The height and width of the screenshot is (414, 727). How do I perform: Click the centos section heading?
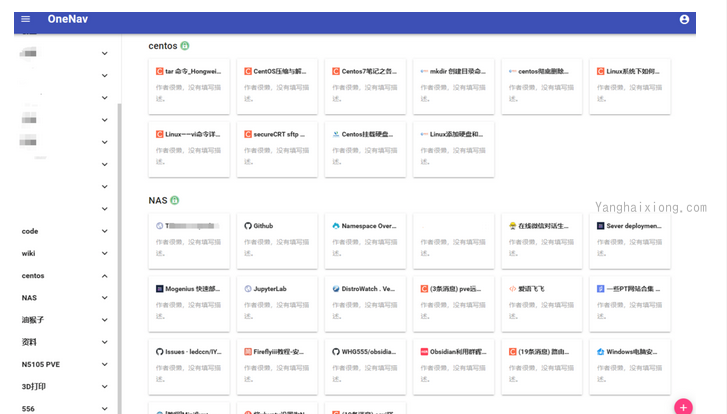tap(163, 46)
